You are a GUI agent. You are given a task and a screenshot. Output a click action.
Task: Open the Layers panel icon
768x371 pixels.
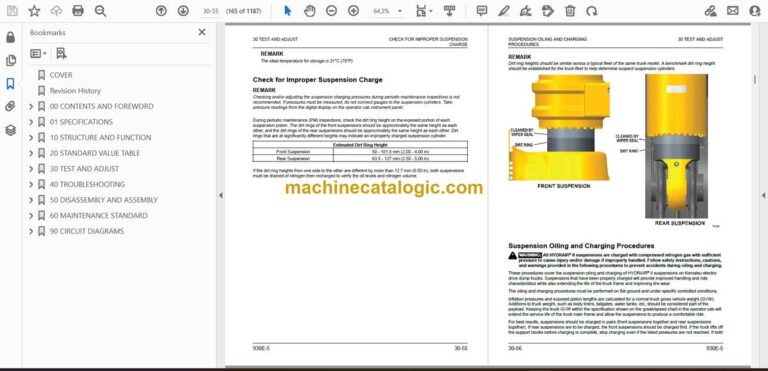pyautogui.click(x=10, y=130)
